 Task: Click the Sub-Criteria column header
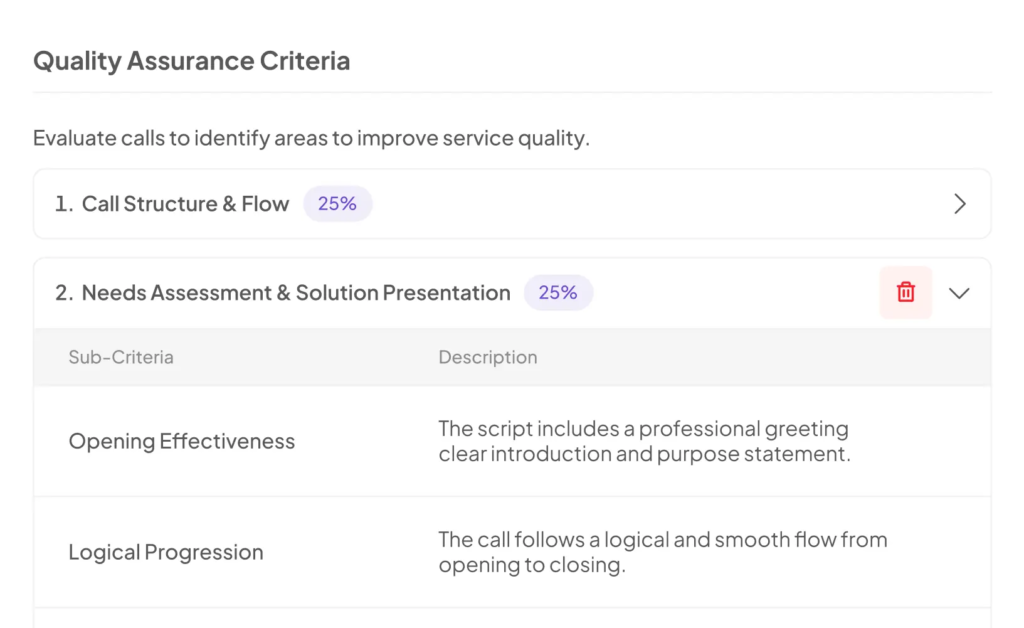click(121, 357)
